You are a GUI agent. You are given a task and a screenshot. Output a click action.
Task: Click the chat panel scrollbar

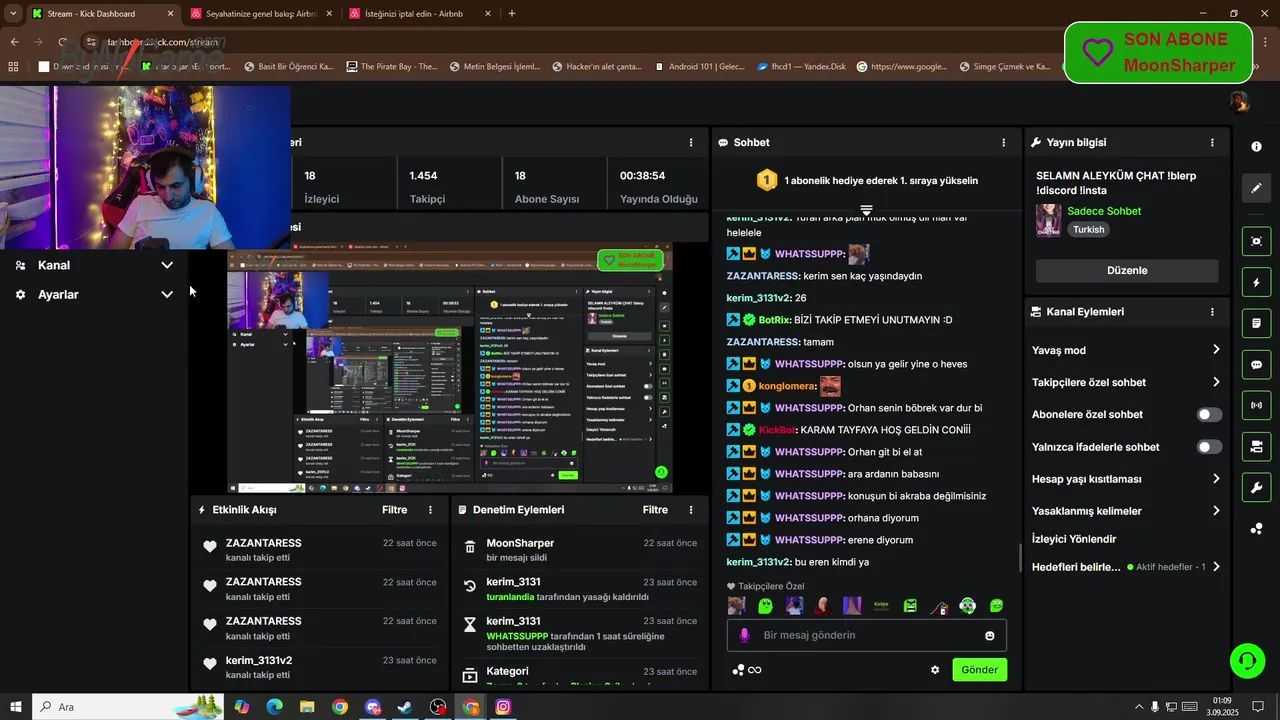[1020, 557]
